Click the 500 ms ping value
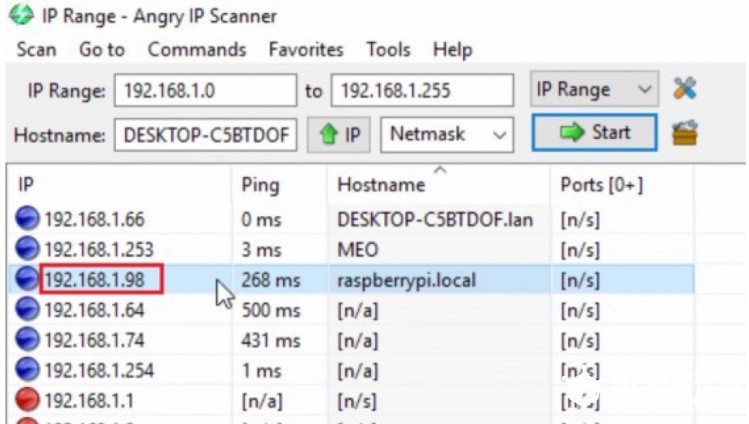 [271, 310]
